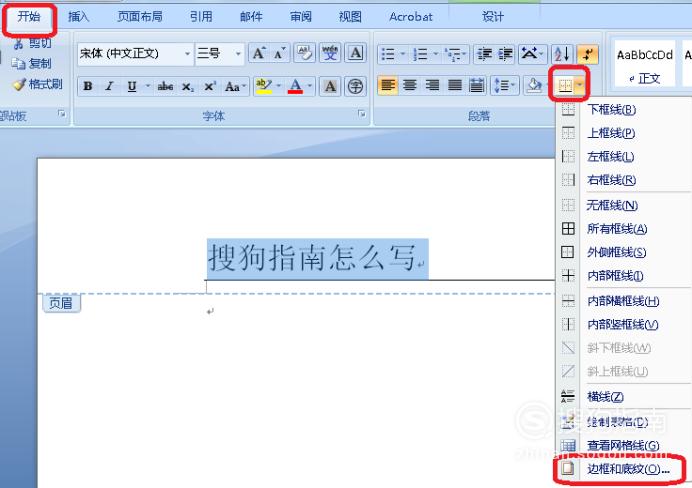Image resolution: width=692 pixels, height=488 pixels.
Task: Switch to the 插入 tab
Action: (x=79, y=17)
